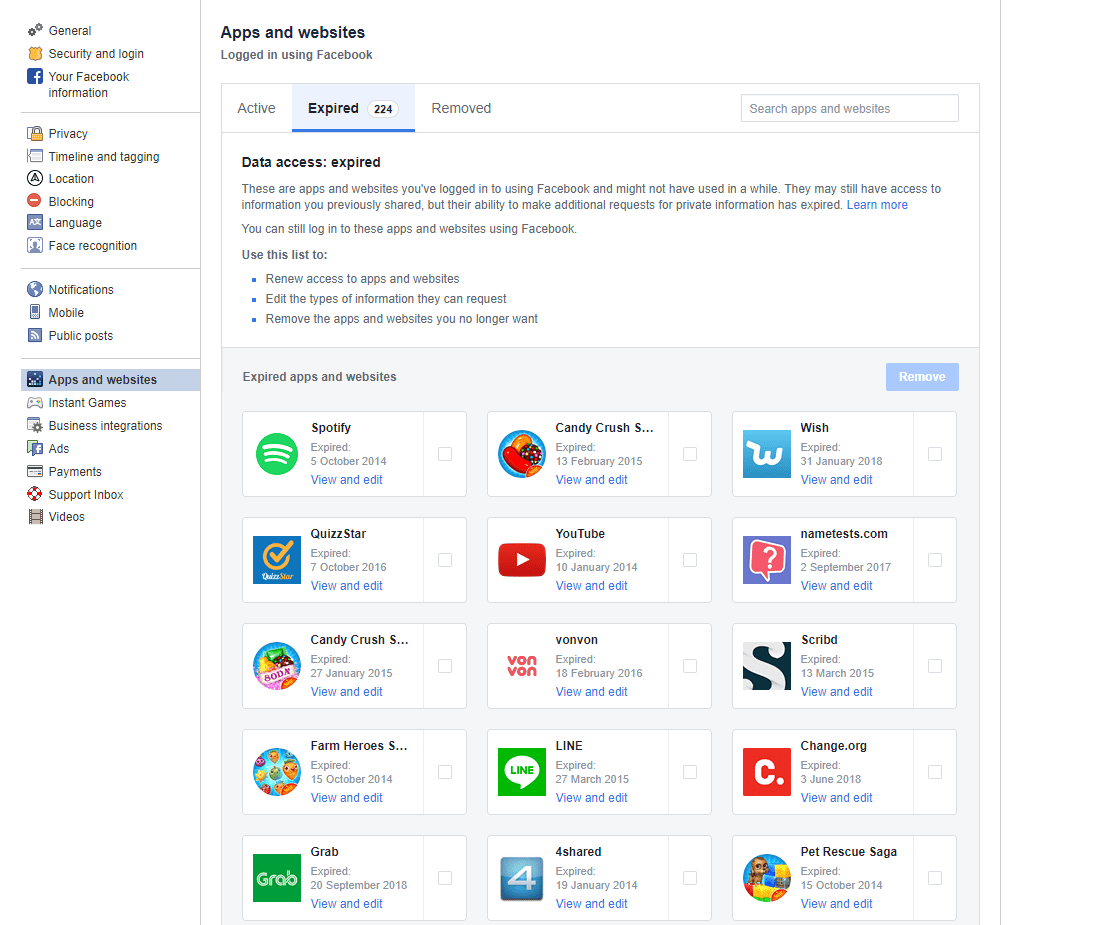
Task: Click the Change.org app icon
Action: pos(767,772)
